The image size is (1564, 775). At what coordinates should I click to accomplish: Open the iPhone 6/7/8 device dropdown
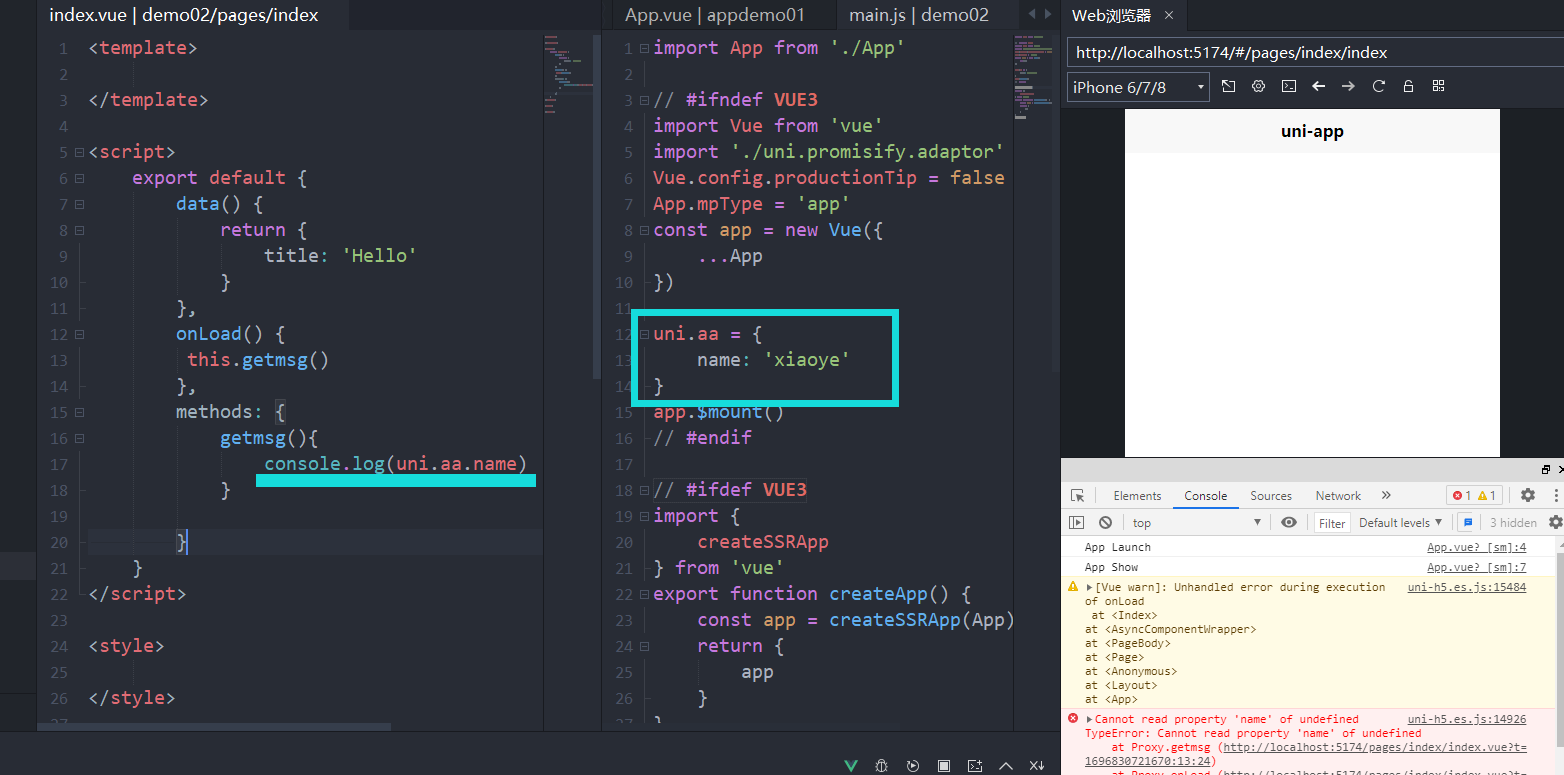coord(1138,87)
